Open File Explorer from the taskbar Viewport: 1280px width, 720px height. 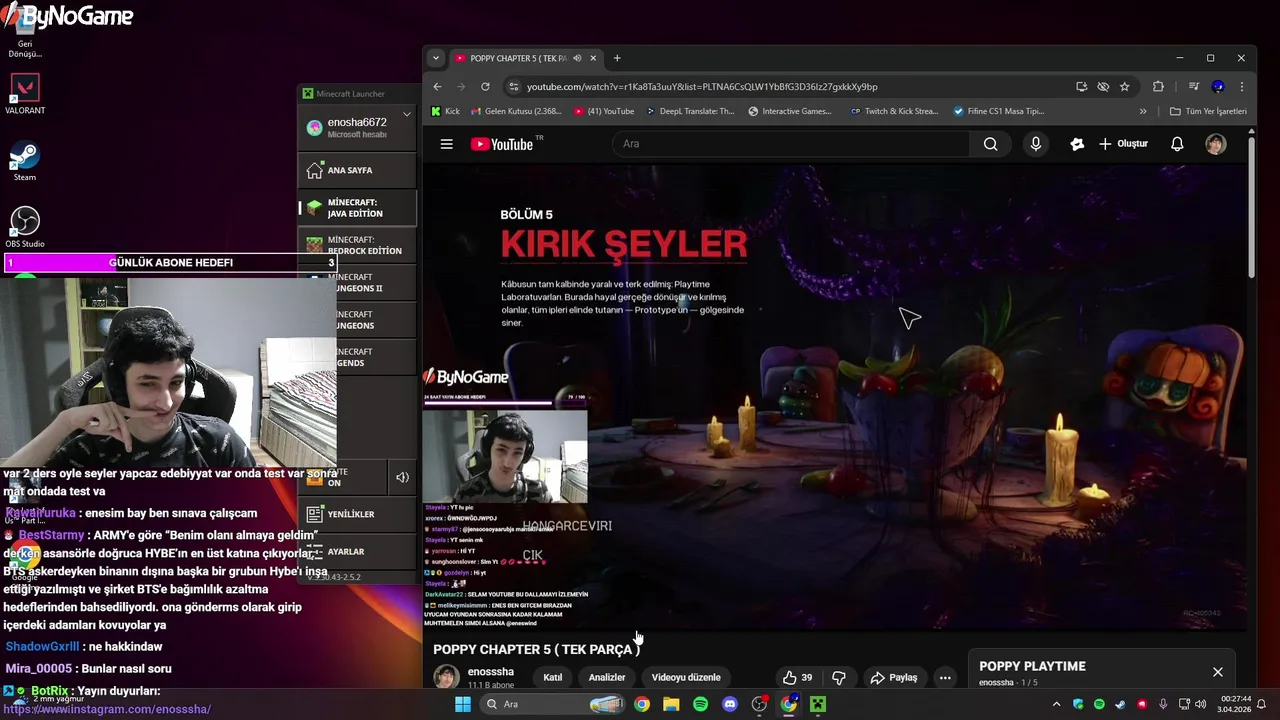click(671, 704)
